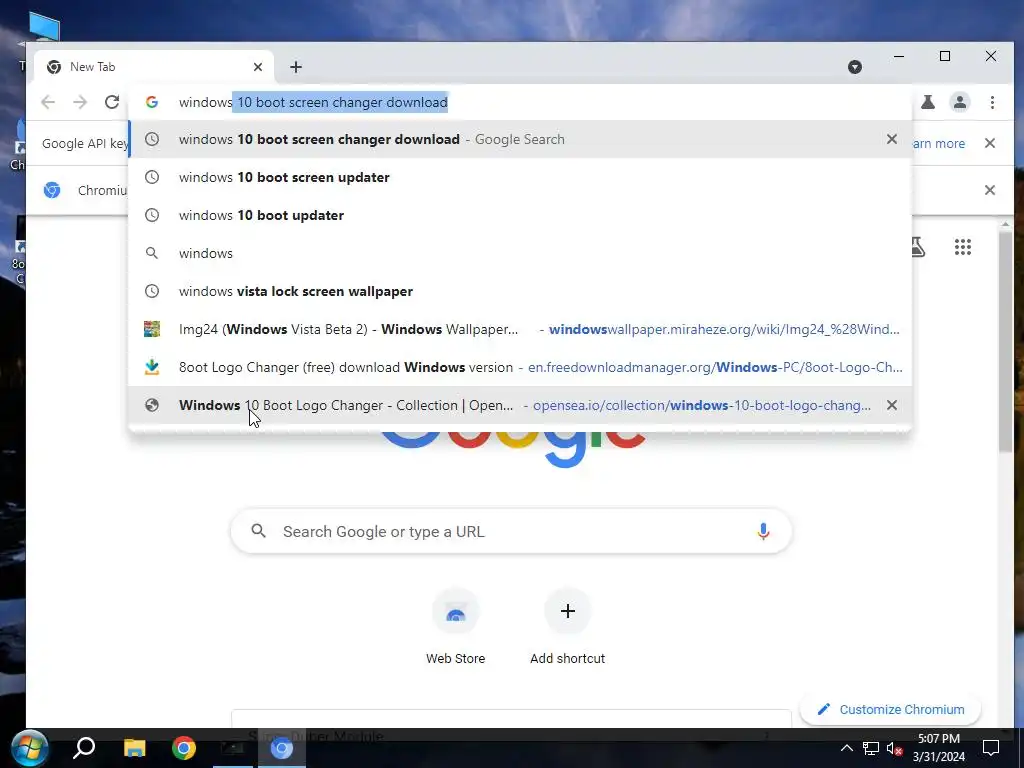Dismiss the Google API keys infobar
This screenshot has height=768, width=1024.
(x=989, y=143)
